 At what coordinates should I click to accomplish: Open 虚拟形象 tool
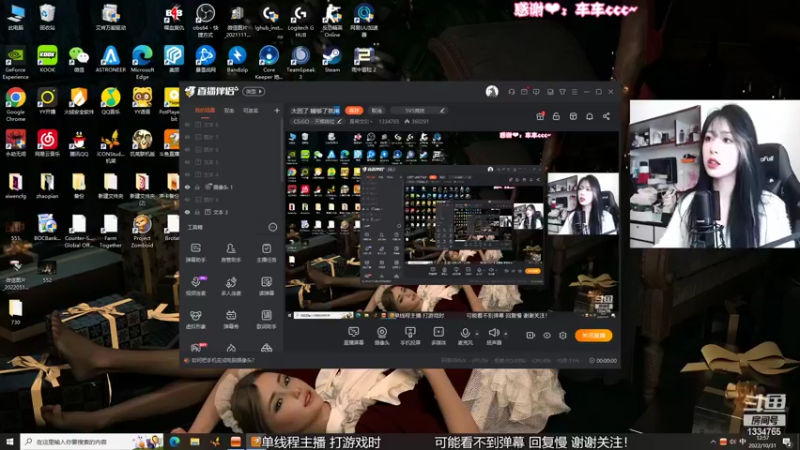(195, 319)
